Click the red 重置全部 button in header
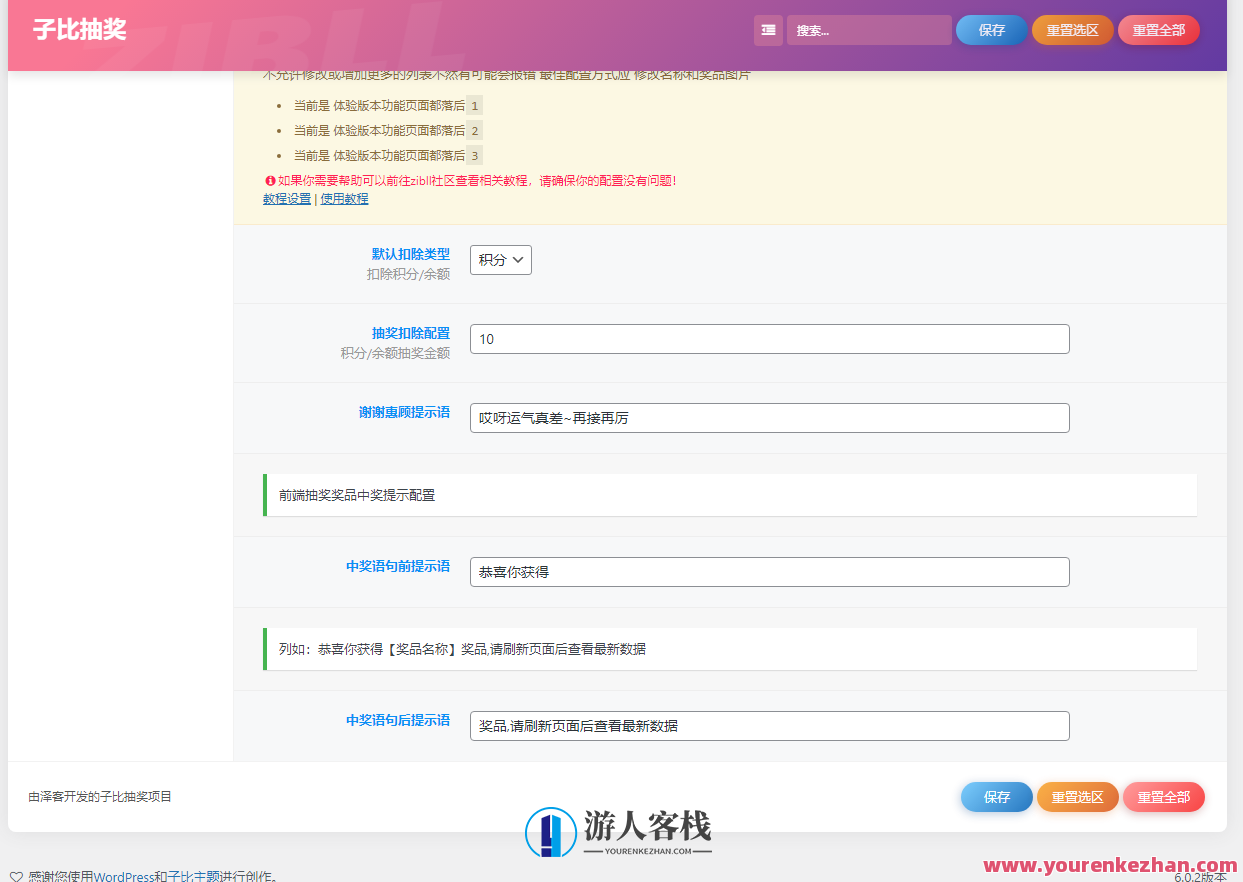This screenshot has height=882, width=1243. [x=1158, y=30]
